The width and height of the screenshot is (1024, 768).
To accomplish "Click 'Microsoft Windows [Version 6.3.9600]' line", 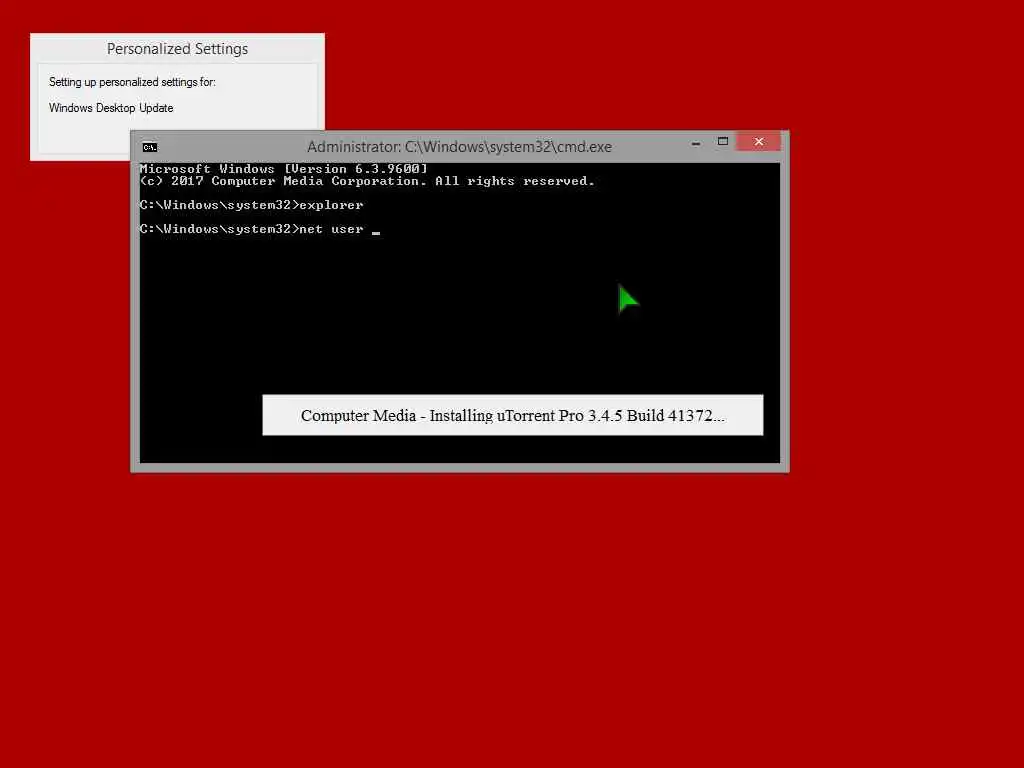I will point(283,168).
